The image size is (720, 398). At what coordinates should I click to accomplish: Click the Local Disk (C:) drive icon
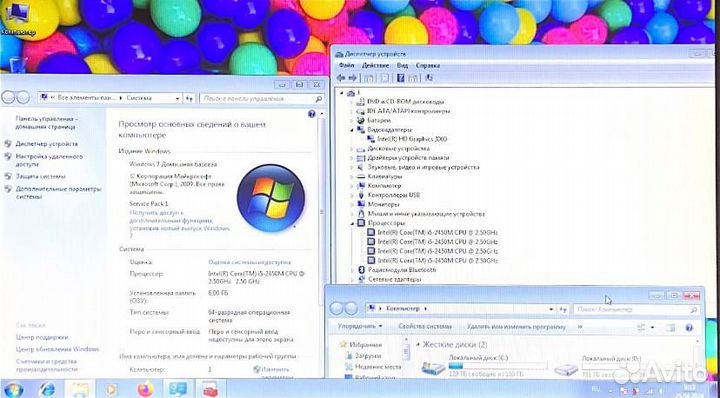pyautogui.click(x=433, y=367)
